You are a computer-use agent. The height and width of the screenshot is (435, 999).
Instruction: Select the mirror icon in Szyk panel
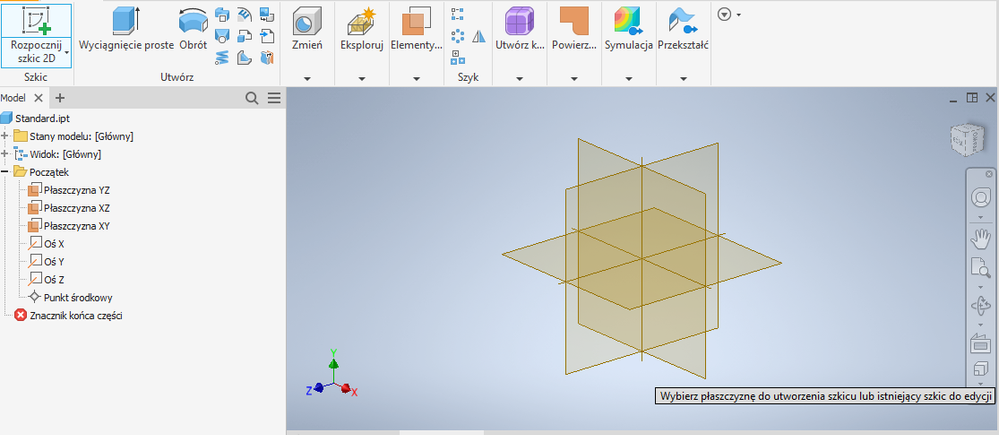coord(479,36)
